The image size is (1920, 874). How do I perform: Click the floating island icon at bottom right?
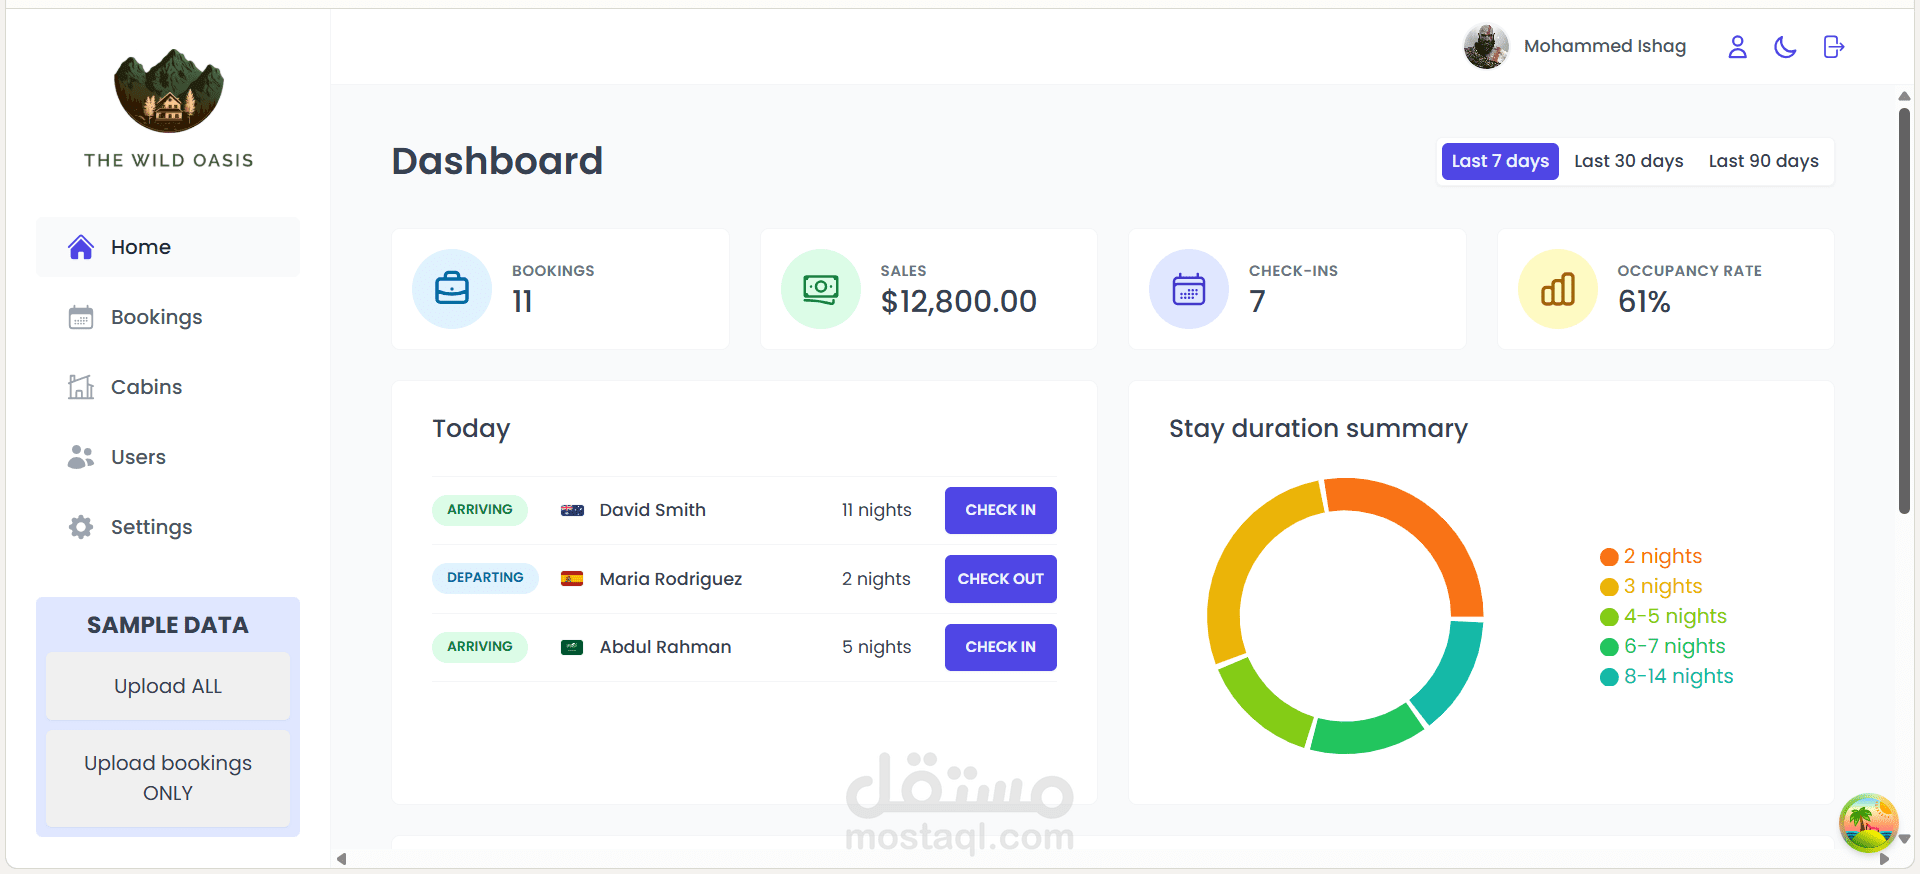[1868, 823]
